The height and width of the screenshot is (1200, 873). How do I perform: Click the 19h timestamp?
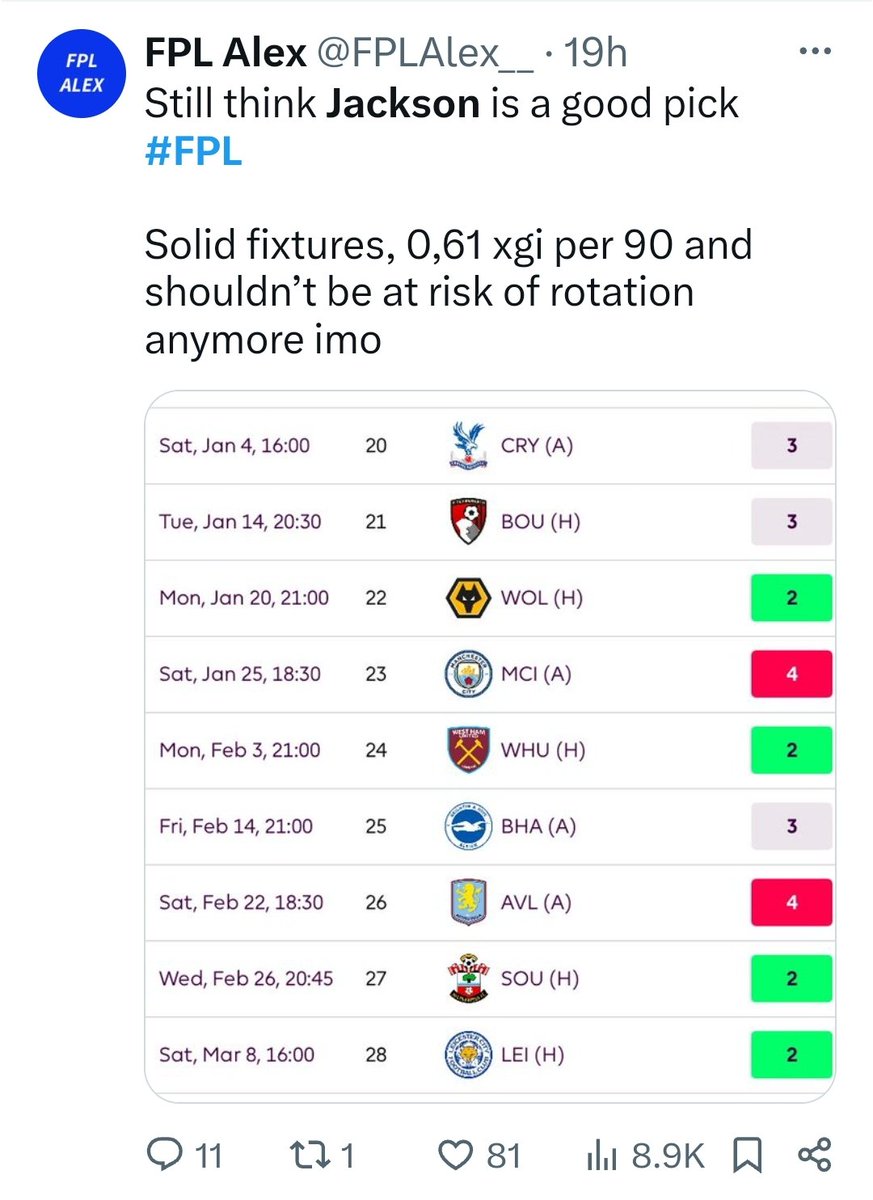pyautogui.click(x=596, y=54)
